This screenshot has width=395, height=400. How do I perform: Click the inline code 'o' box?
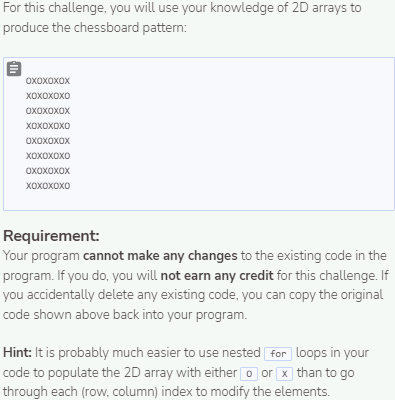pyautogui.click(x=249, y=374)
